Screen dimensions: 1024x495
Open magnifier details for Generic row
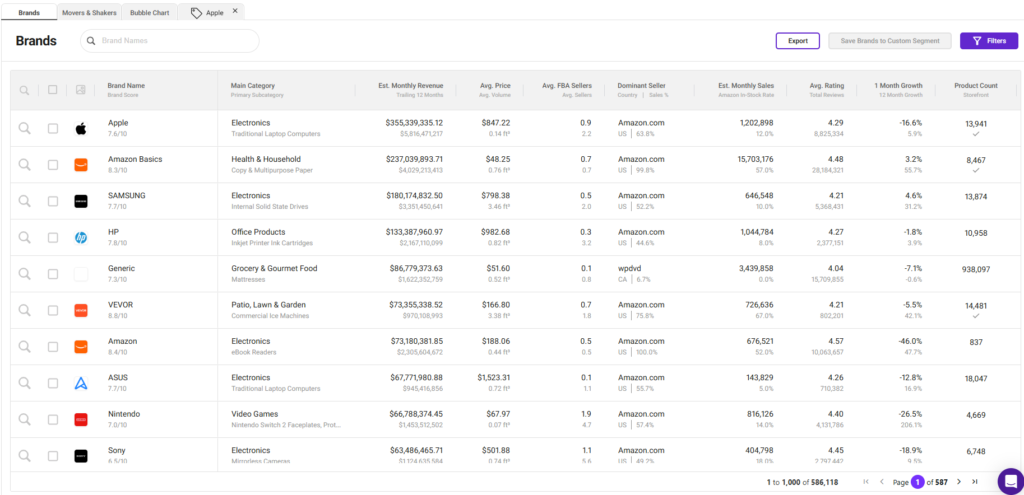point(24,274)
